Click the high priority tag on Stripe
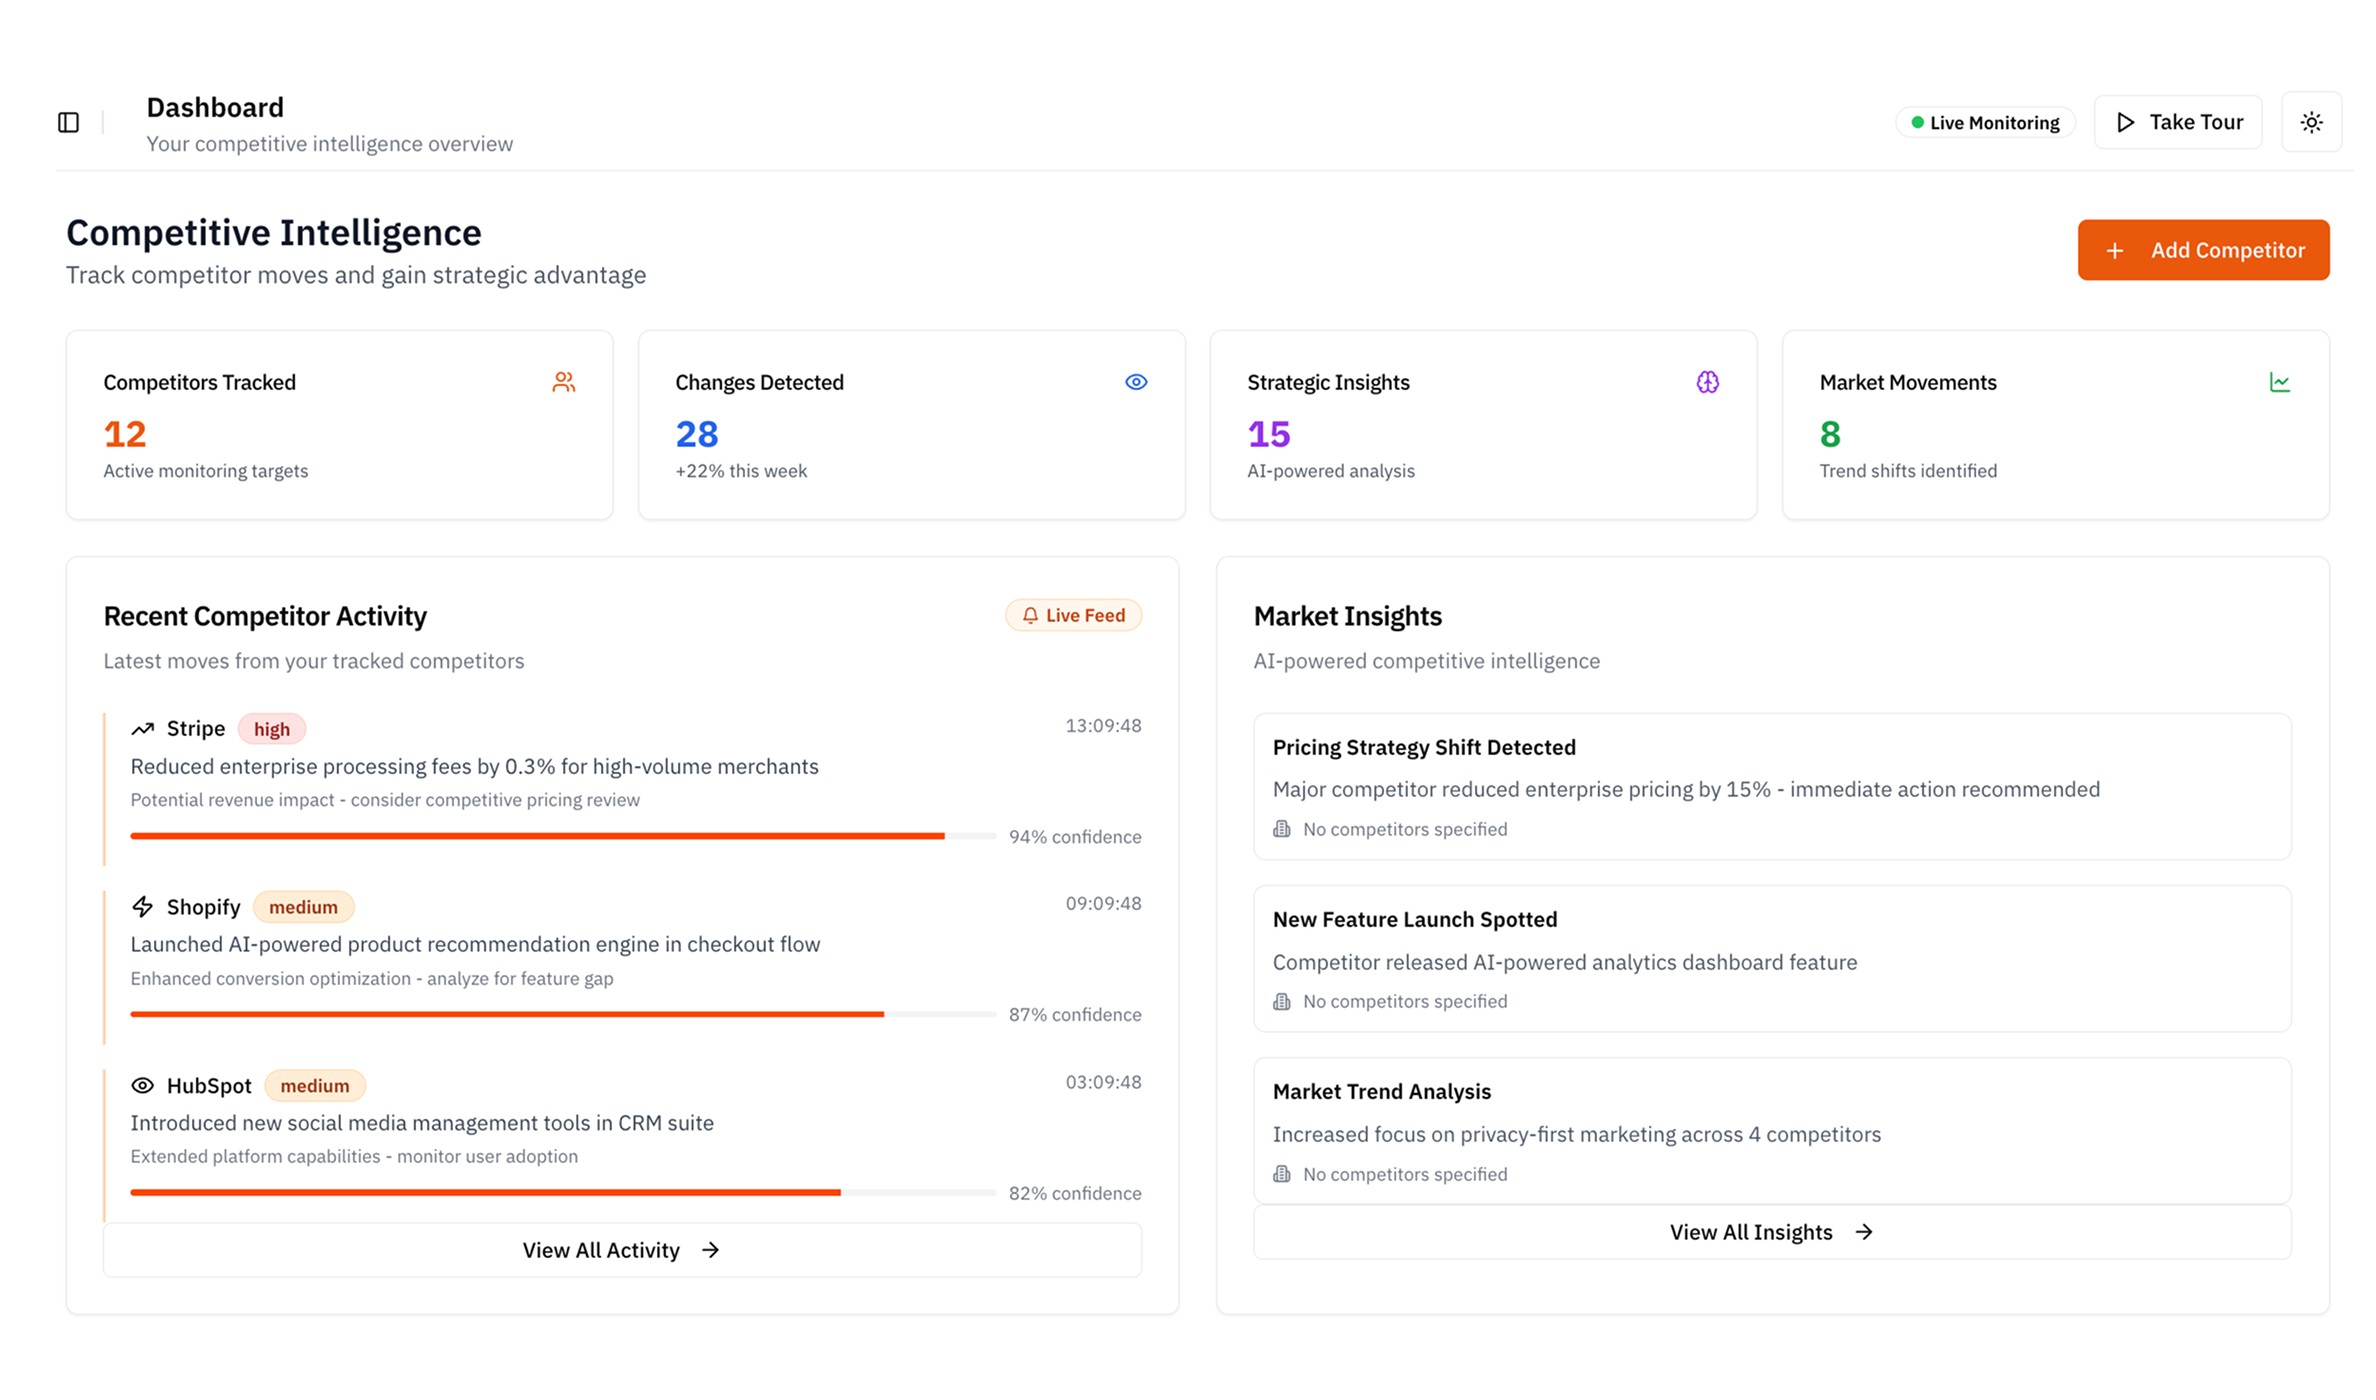This screenshot has height=1400, width=2376. click(271, 729)
